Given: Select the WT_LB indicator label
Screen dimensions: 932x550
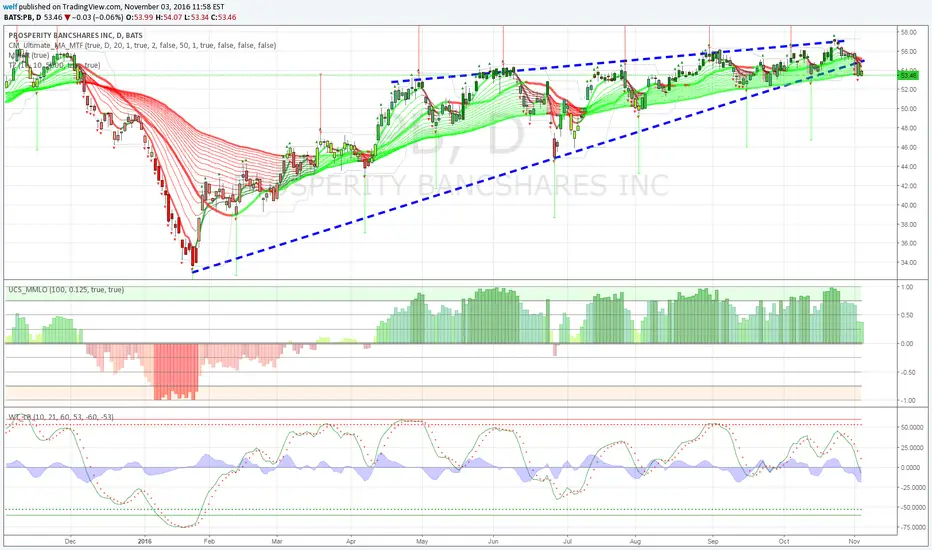Looking at the screenshot, I should tap(61, 417).
